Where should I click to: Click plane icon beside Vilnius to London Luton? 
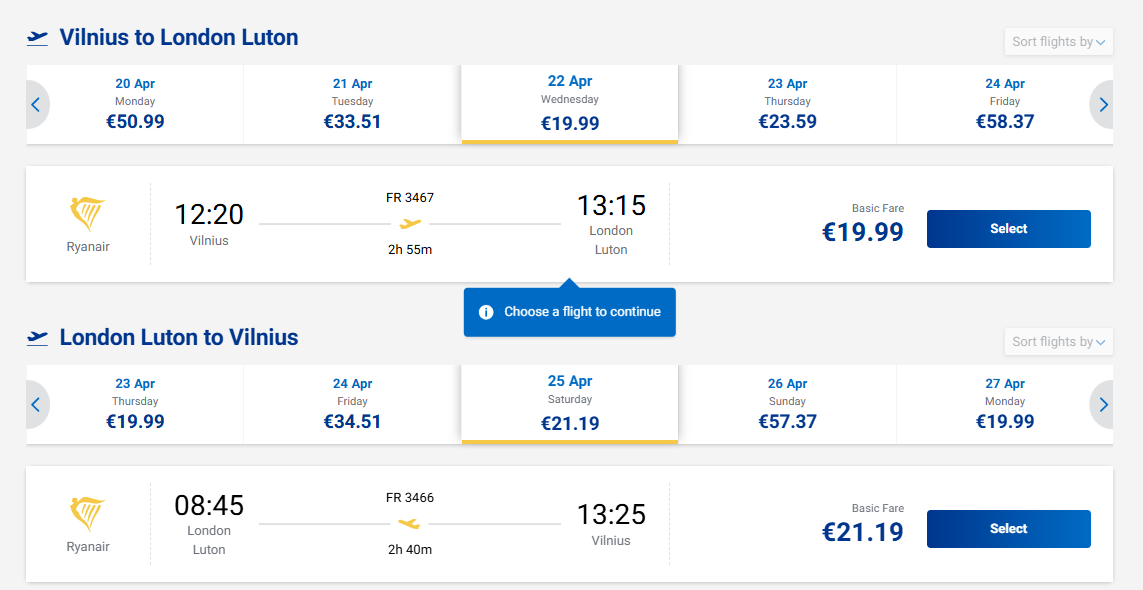(38, 38)
